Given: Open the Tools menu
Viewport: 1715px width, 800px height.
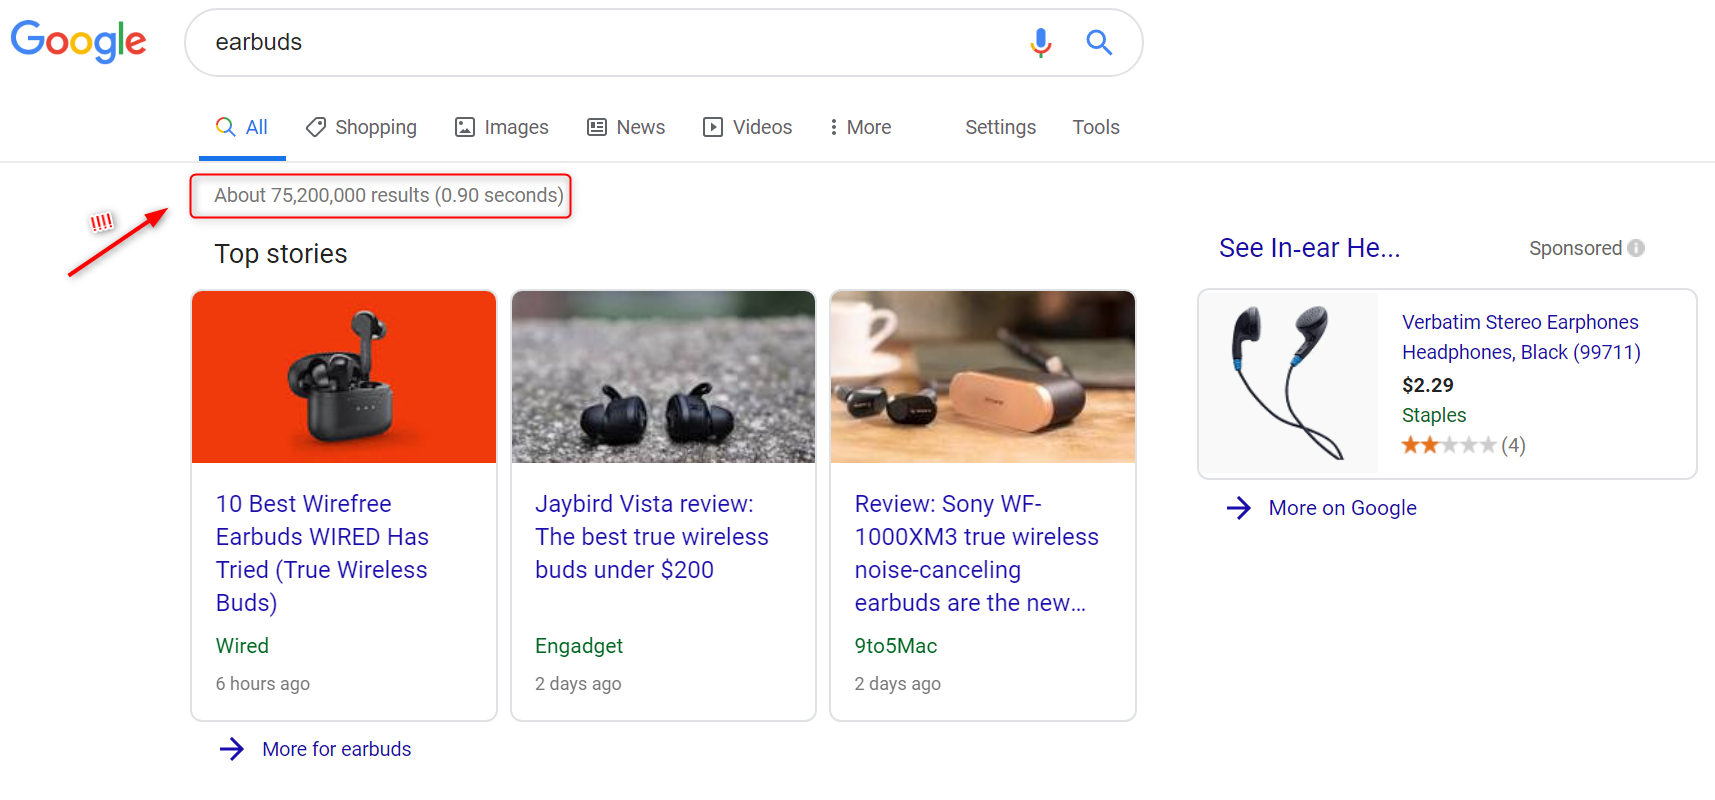Looking at the screenshot, I should (x=1096, y=127).
